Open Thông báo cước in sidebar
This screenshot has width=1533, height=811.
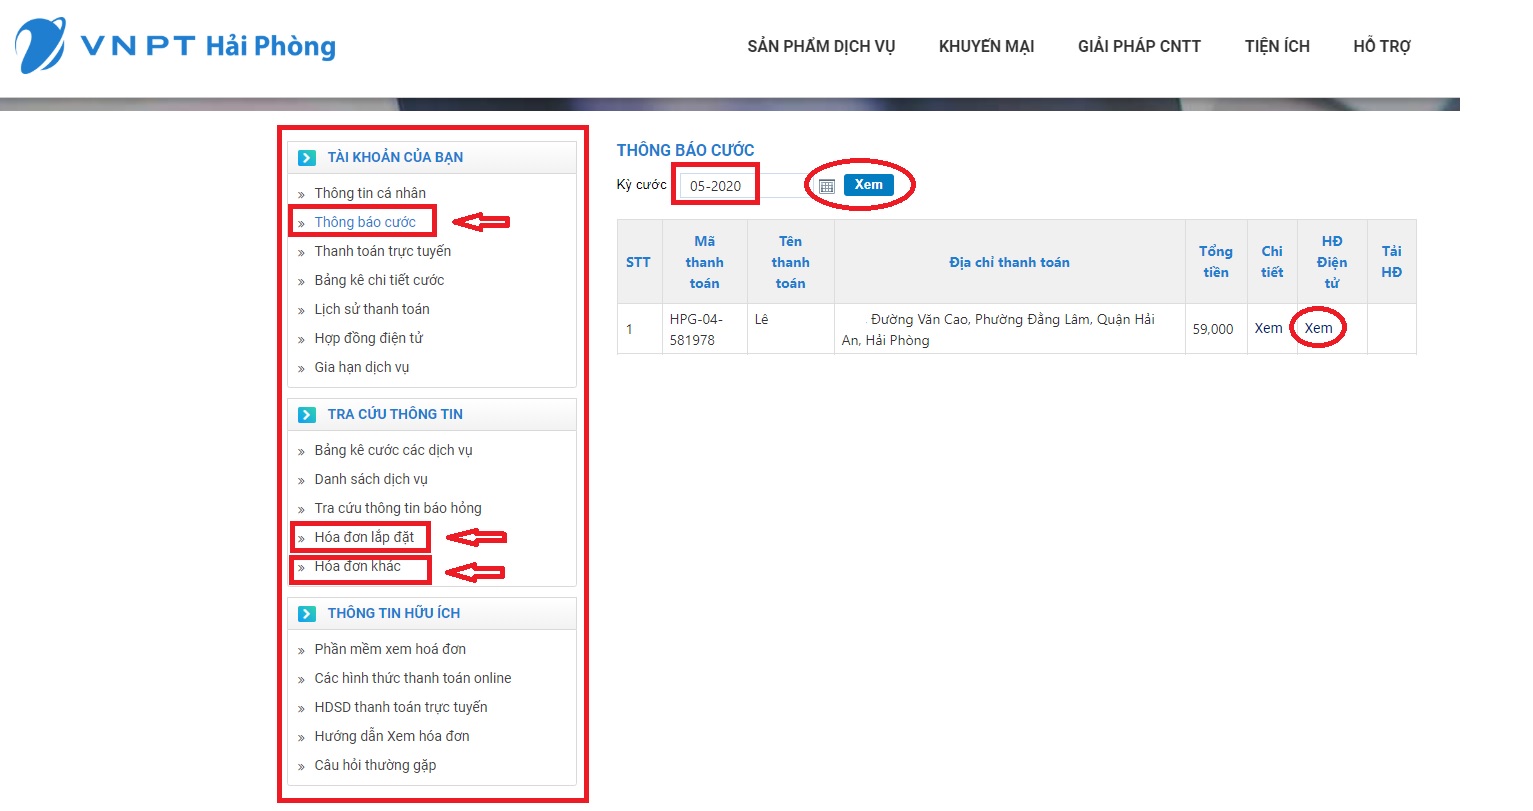pos(365,222)
